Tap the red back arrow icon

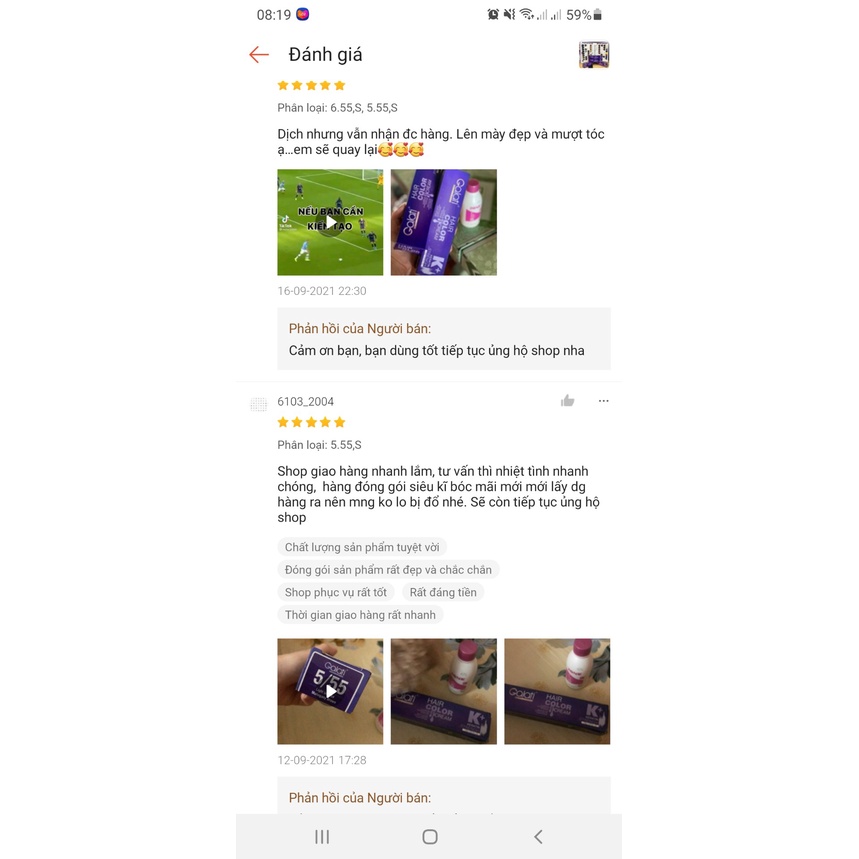pos(259,54)
